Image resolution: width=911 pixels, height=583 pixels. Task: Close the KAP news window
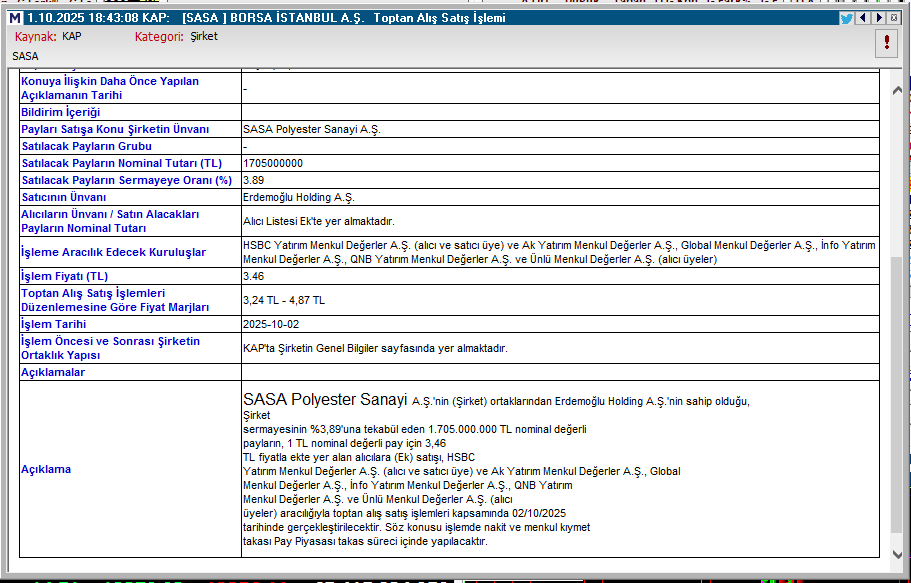tap(894, 18)
